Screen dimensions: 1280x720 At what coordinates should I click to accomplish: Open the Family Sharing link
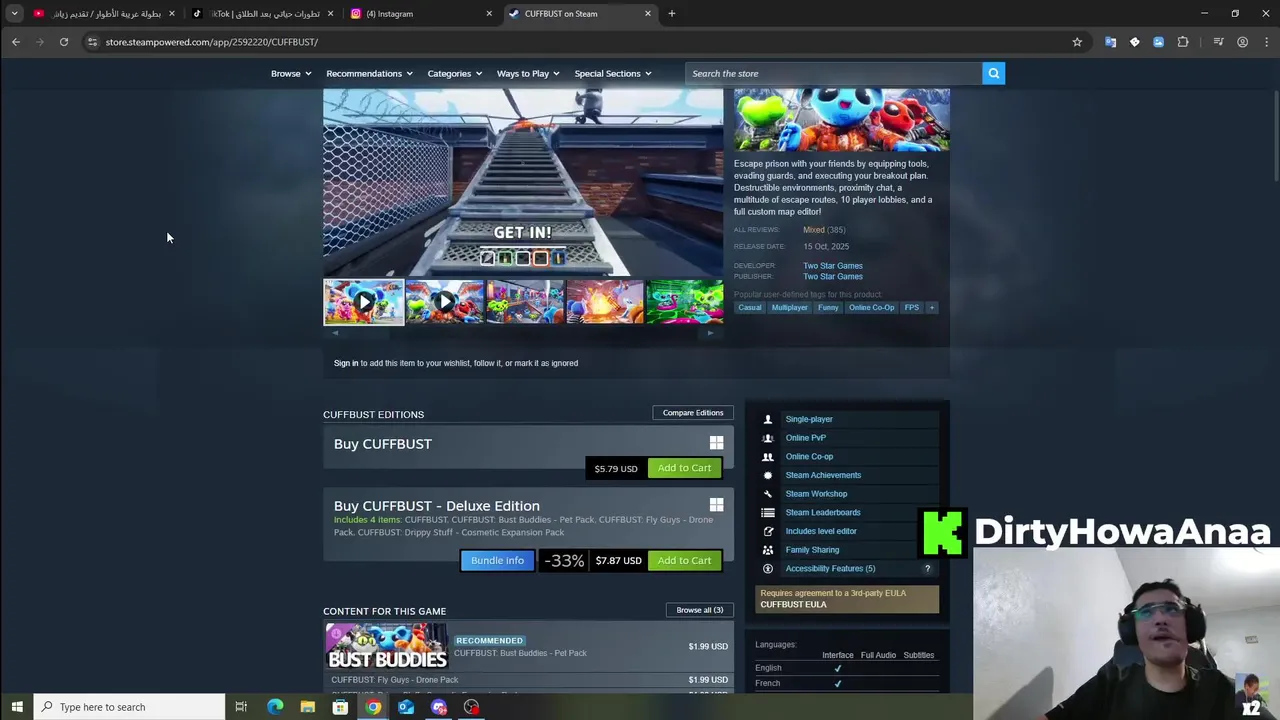812,550
